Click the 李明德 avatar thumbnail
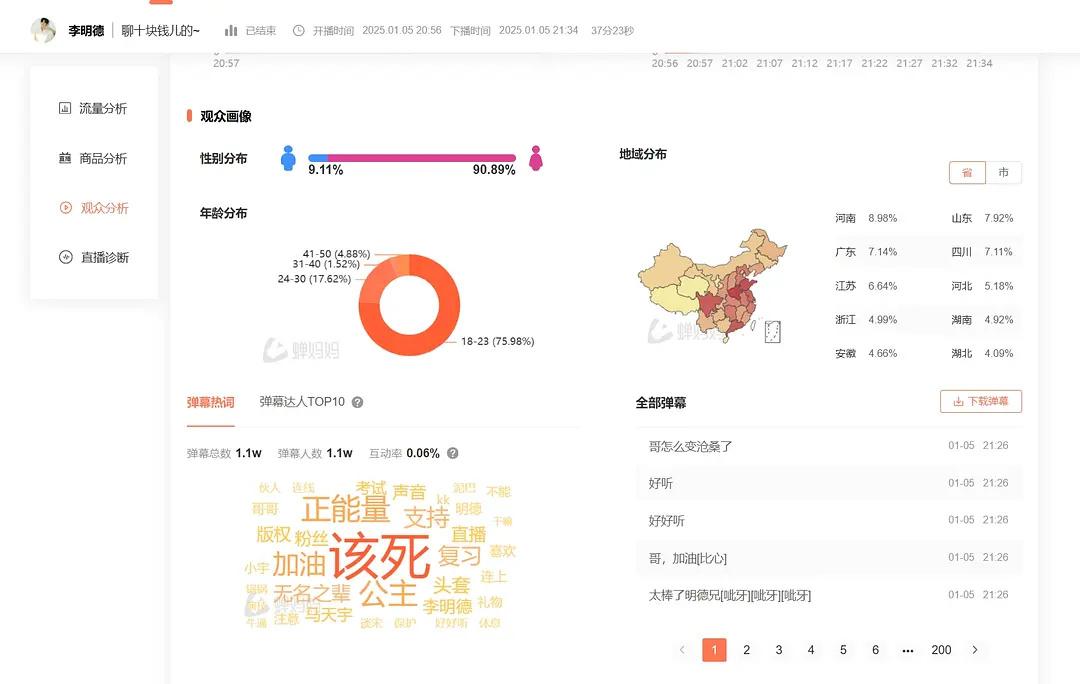The height and width of the screenshot is (684, 1080). [43, 30]
